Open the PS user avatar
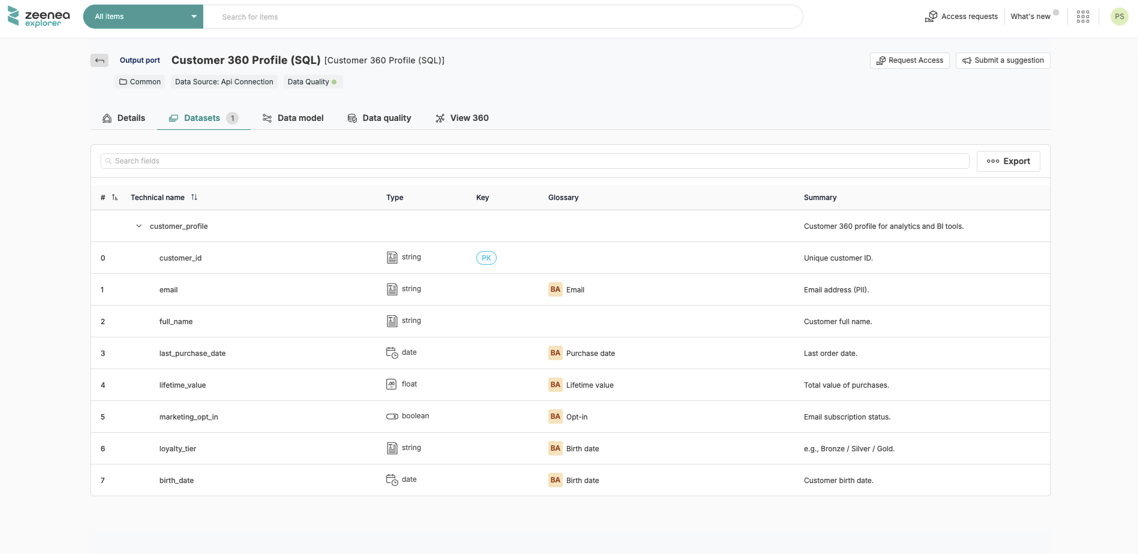This screenshot has height=554, width=1138. tap(1119, 17)
